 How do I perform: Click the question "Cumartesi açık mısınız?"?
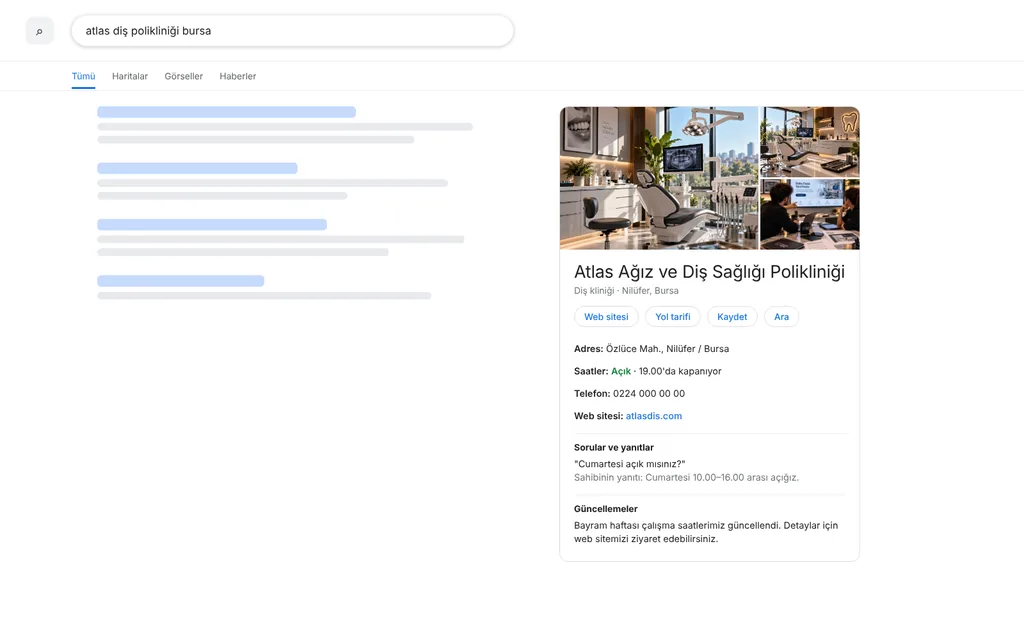pyautogui.click(x=630, y=464)
